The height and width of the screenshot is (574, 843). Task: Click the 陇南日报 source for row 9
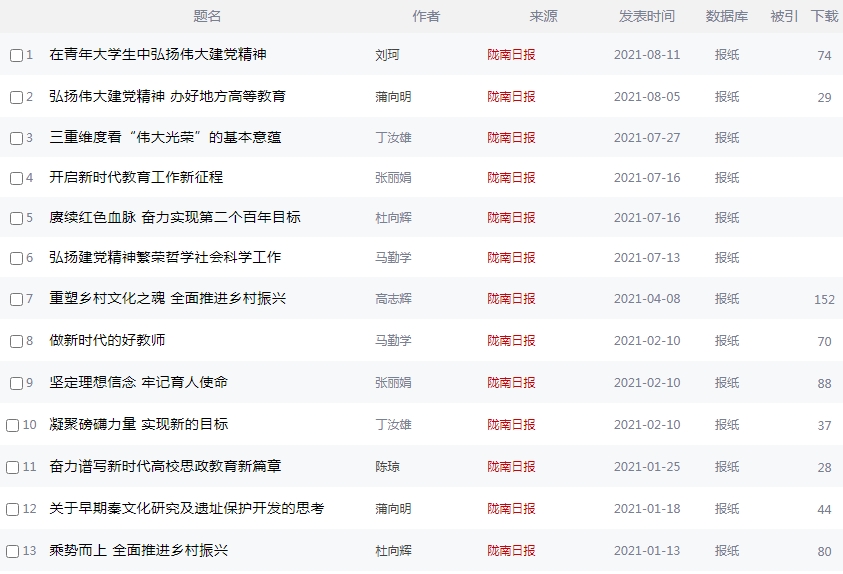[x=511, y=383]
